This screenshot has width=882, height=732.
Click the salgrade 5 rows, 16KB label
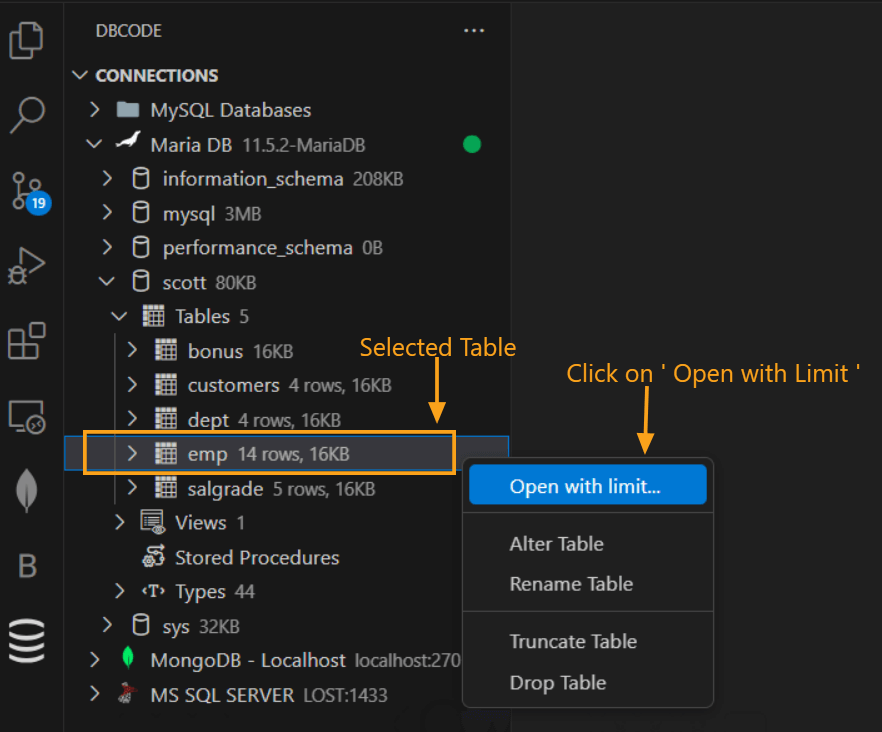(x=281, y=489)
